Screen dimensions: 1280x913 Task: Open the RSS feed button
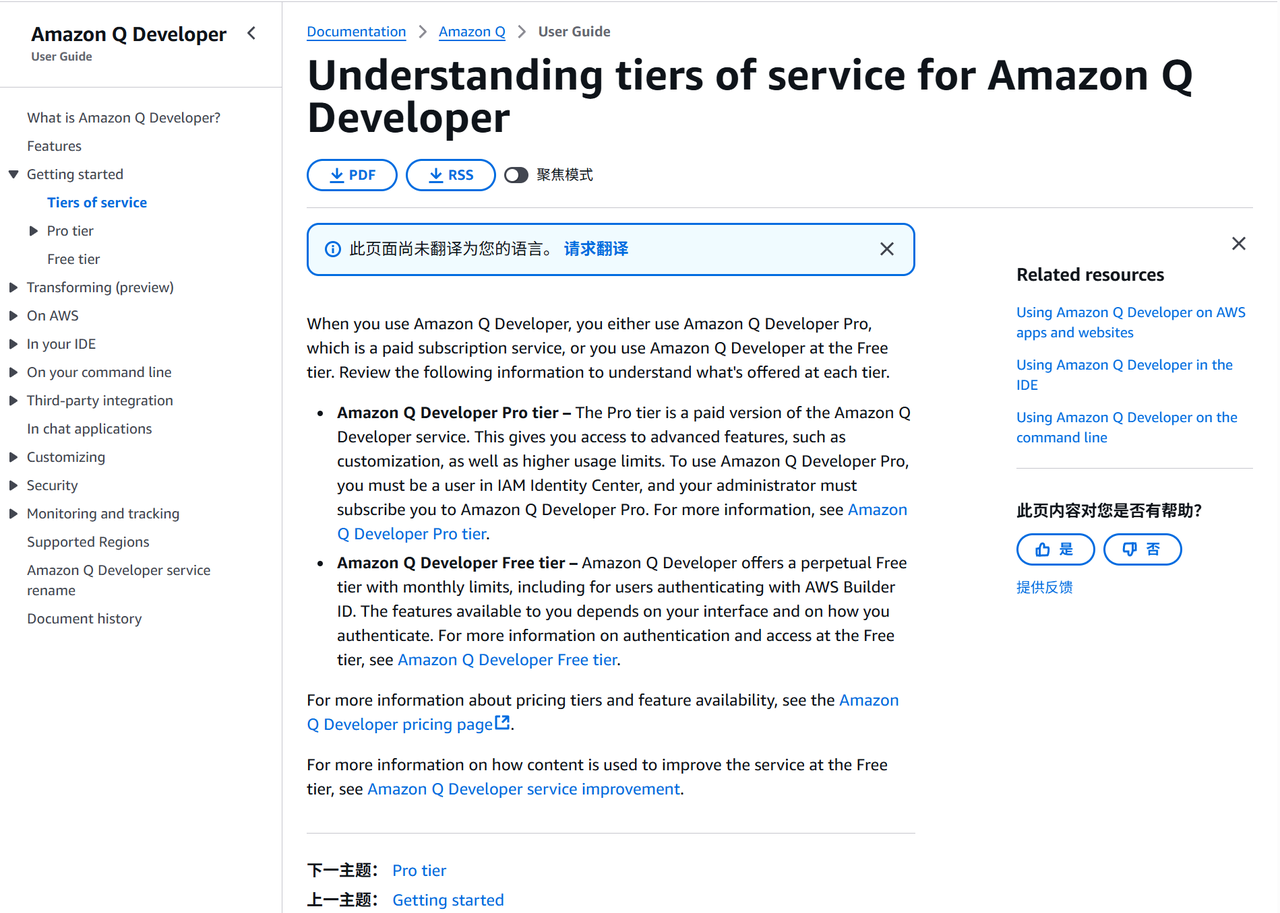[450, 175]
